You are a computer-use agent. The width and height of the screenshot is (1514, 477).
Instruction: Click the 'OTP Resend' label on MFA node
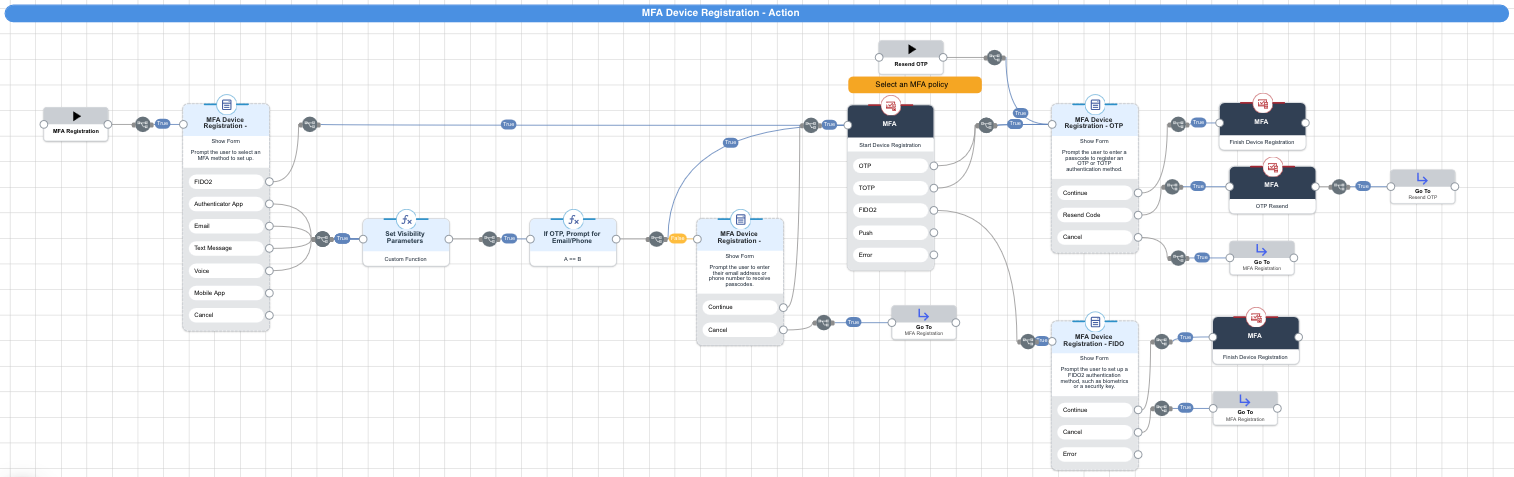1272,205
